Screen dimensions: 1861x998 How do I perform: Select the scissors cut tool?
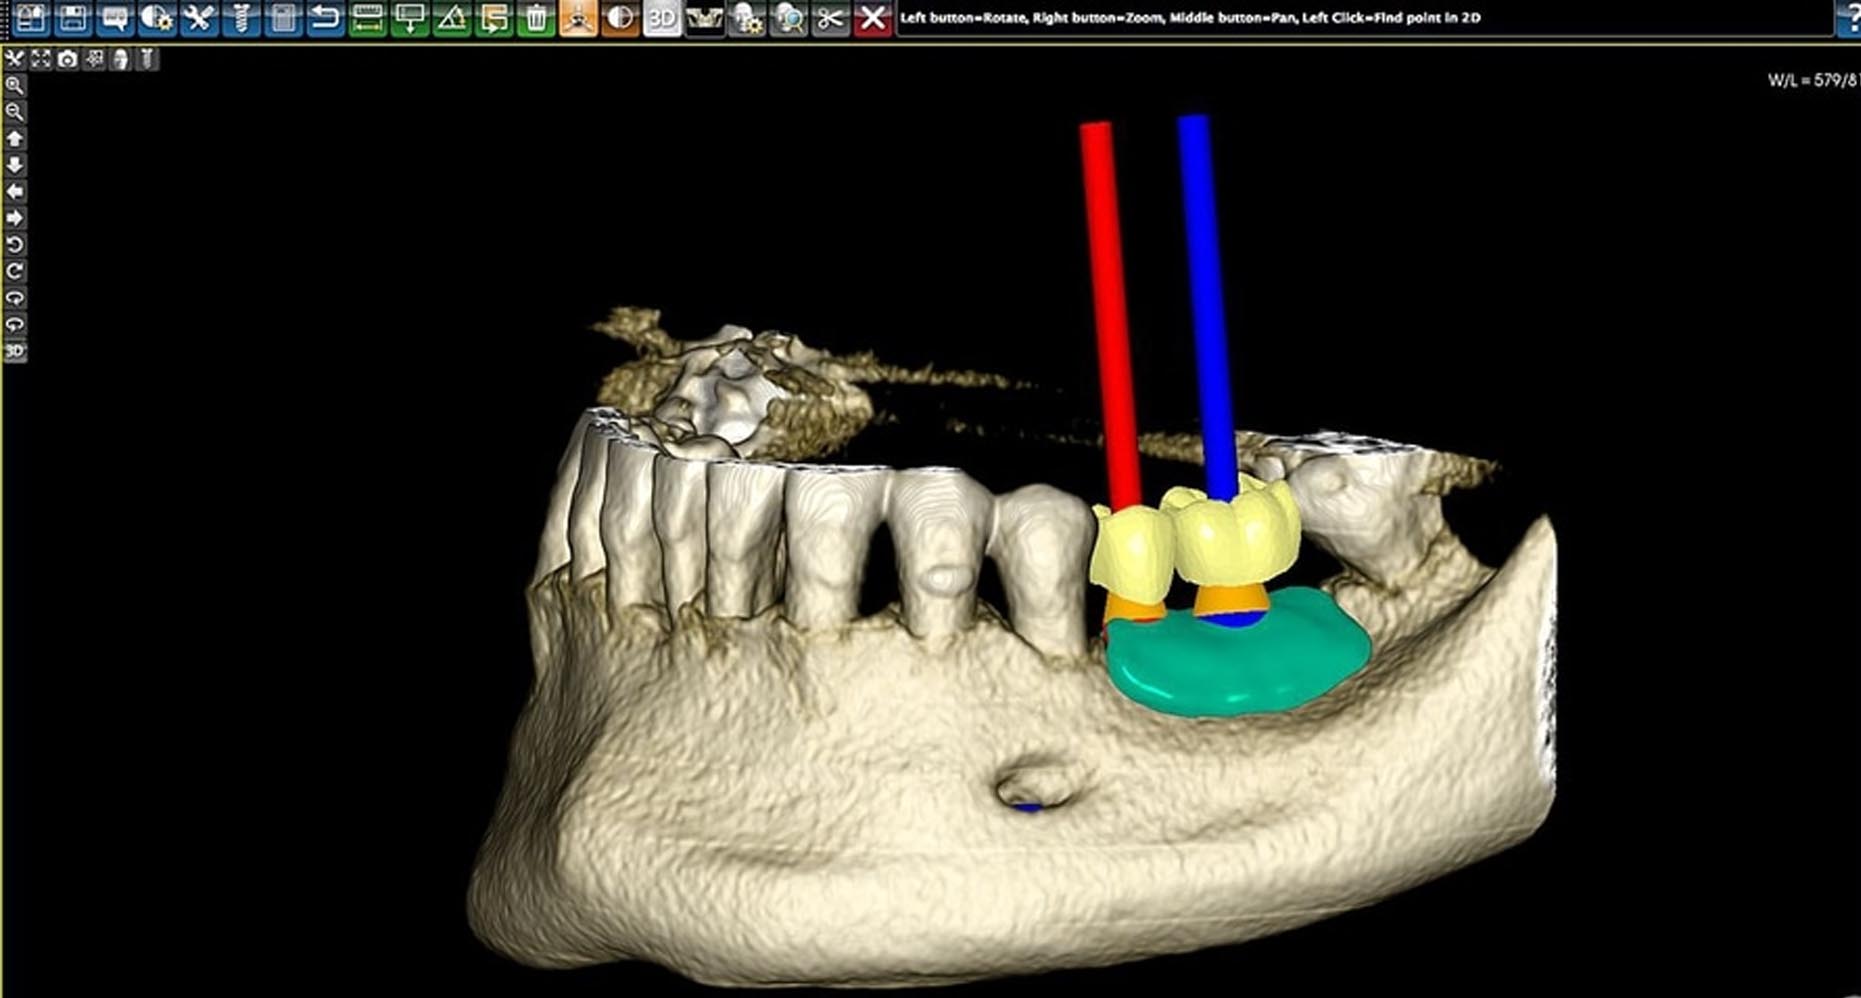point(830,17)
